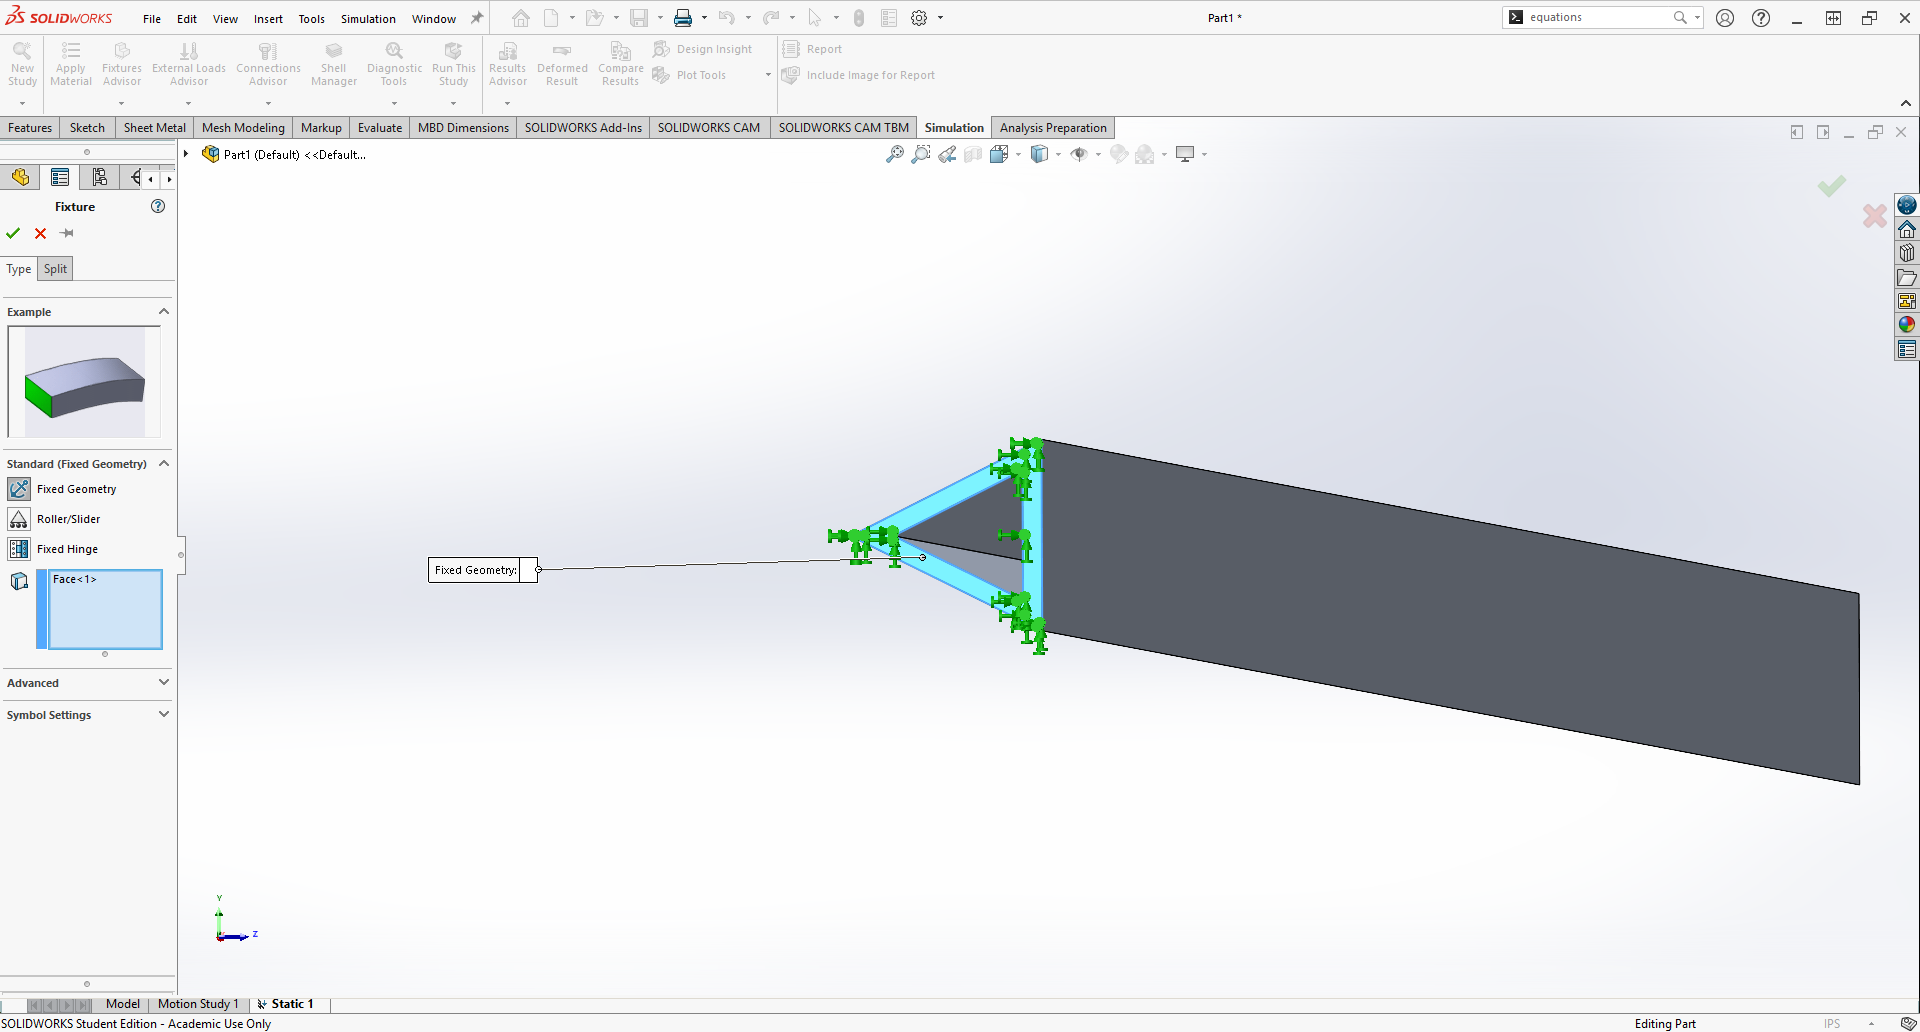Click Run This Study
Screen dimensions: 1920x1032
coord(454,65)
